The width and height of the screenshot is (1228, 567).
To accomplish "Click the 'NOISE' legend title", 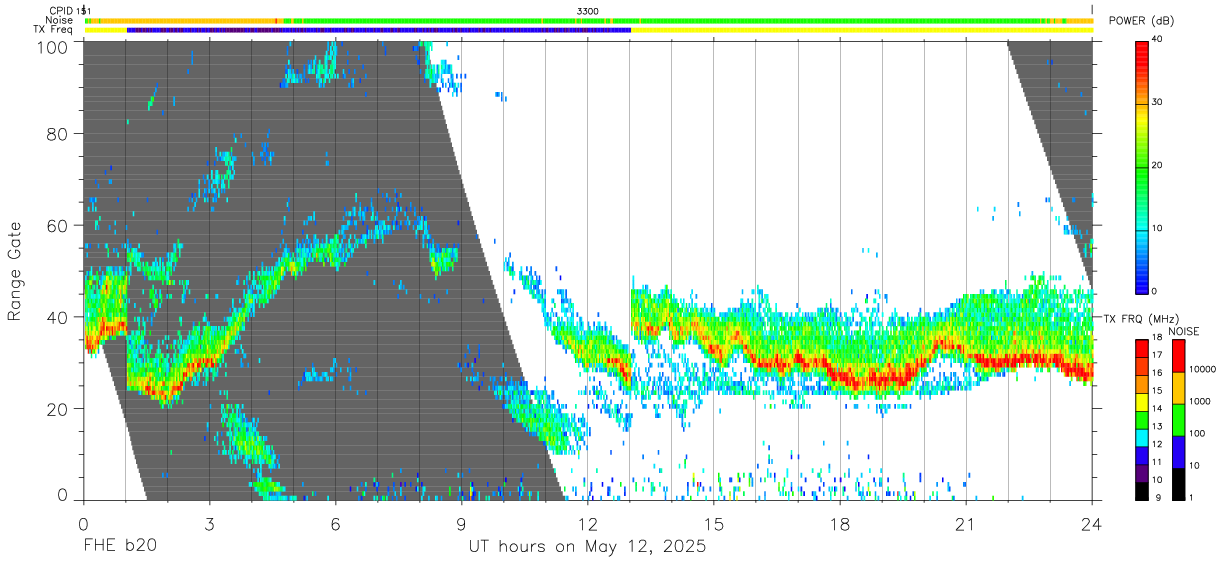I will click(x=1184, y=331).
